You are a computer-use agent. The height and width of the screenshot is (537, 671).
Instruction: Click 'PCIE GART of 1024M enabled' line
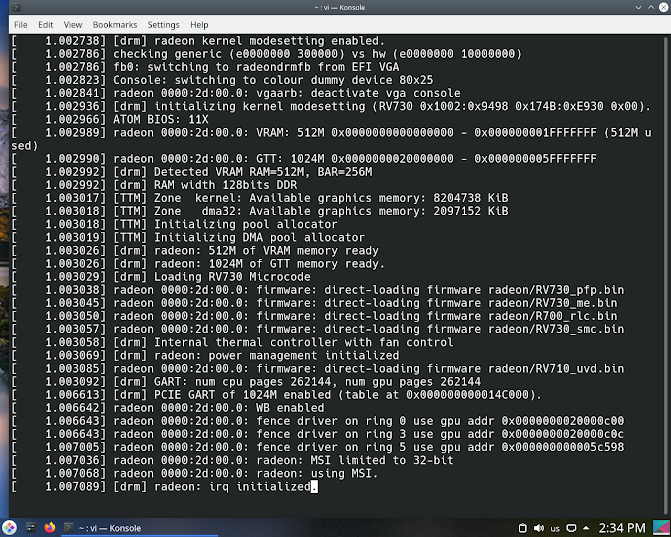click(x=327, y=395)
